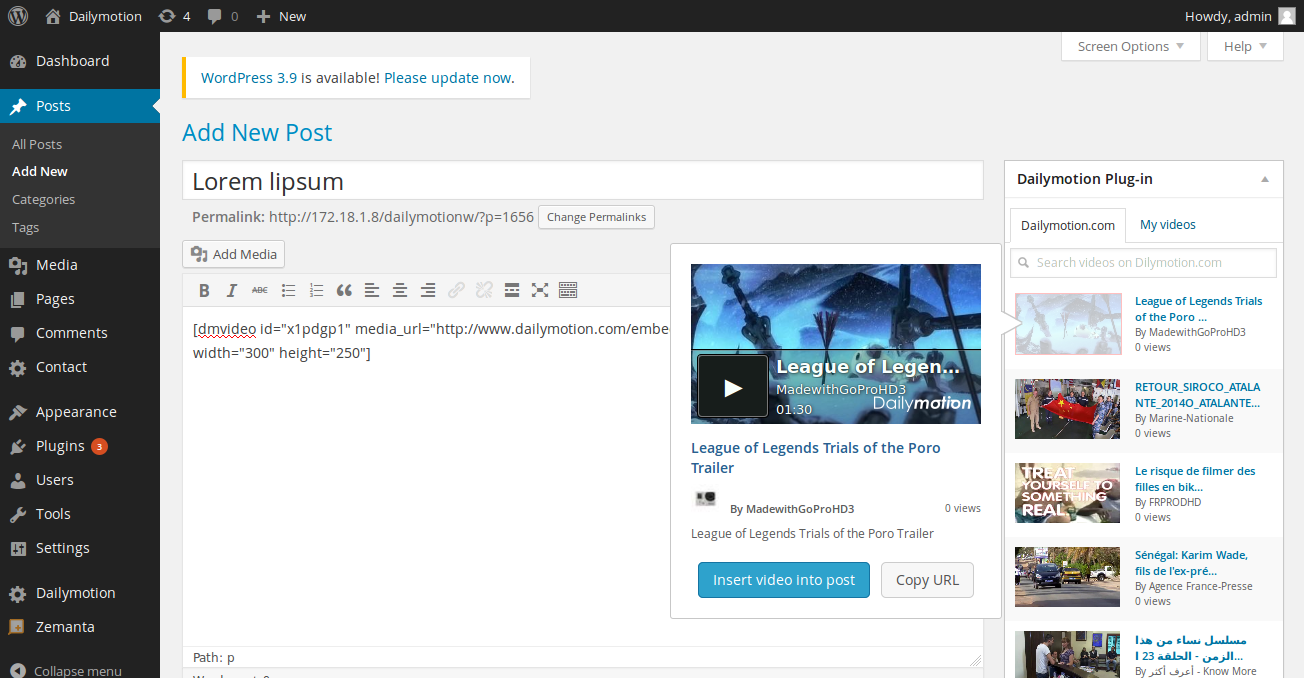Click the search videos input field
The width and height of the screenshot is (1304, 678).
coord(1144,263)
